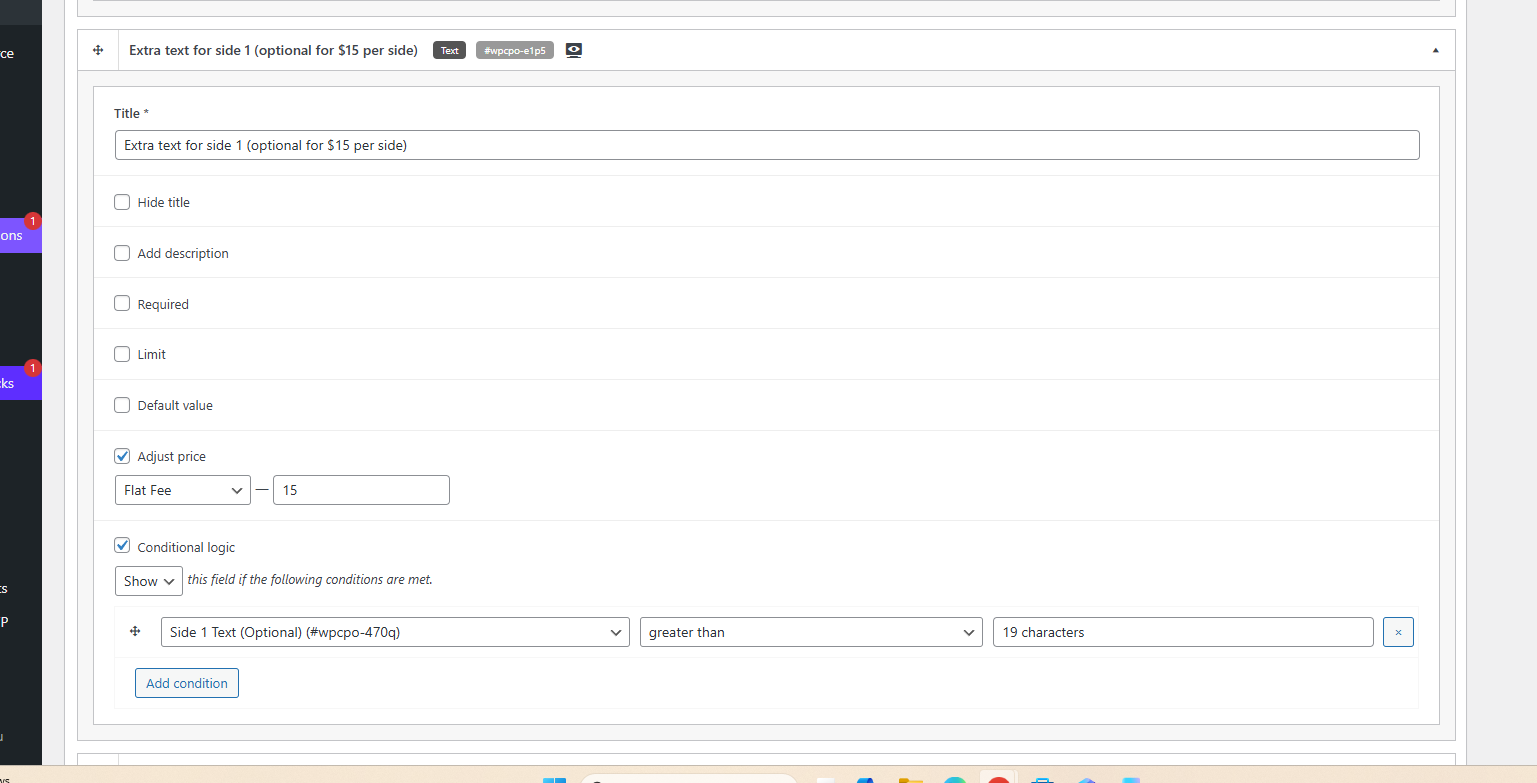Viewport: 1537px width, 783px height.
Task: Click the move handle on the condition row
Action: coord(136,632)
